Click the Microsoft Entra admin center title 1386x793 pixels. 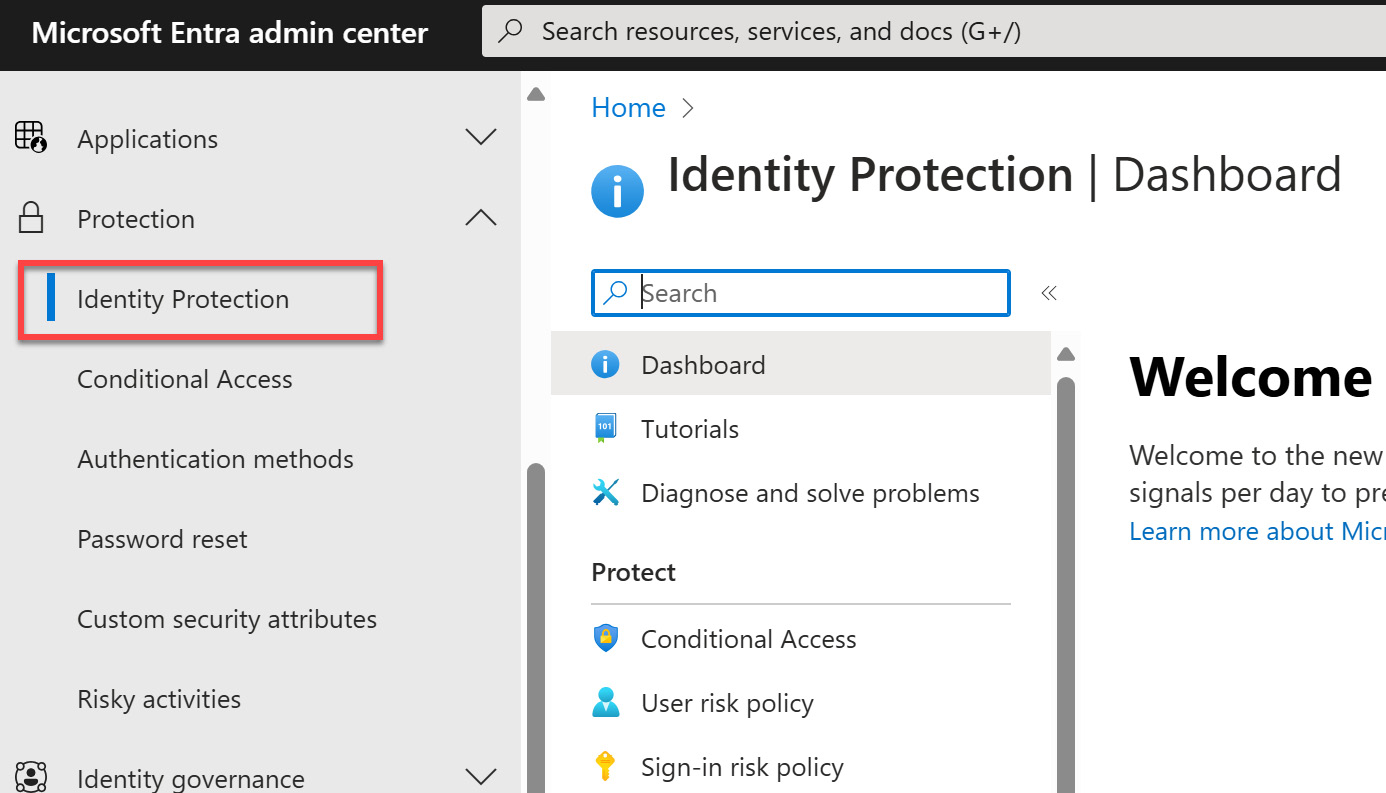click(230, 33)
